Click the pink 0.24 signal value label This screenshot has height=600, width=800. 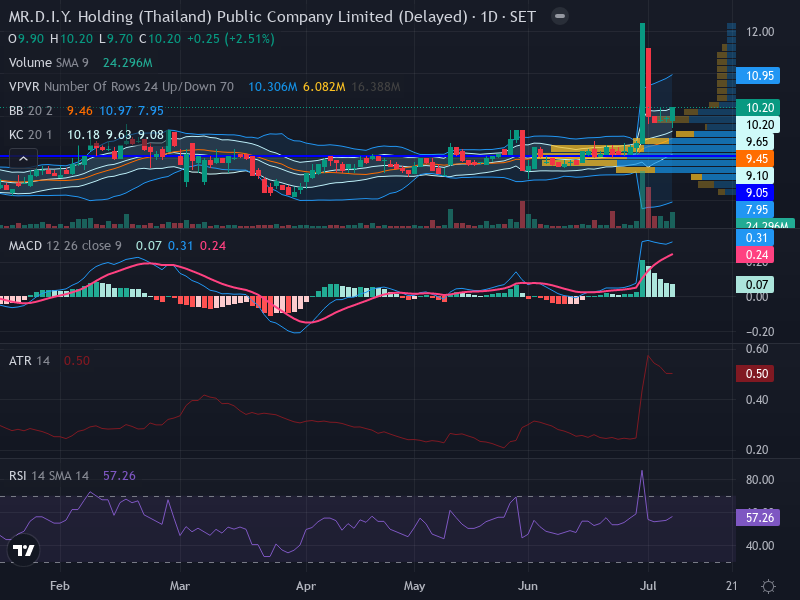click(x=755, y=255)
